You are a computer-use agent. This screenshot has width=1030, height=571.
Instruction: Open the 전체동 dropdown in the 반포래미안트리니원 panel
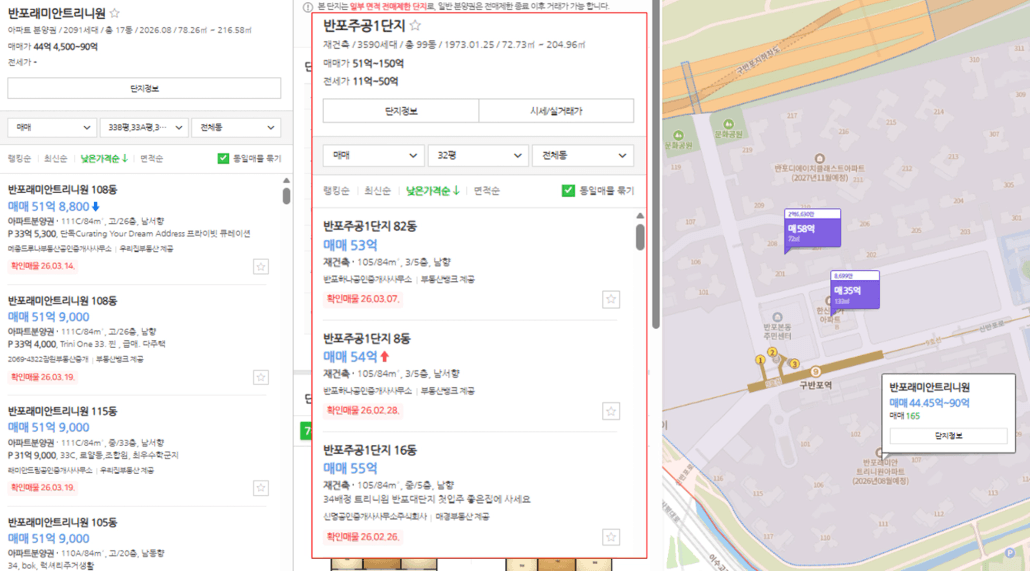click(x=236, y=127)
